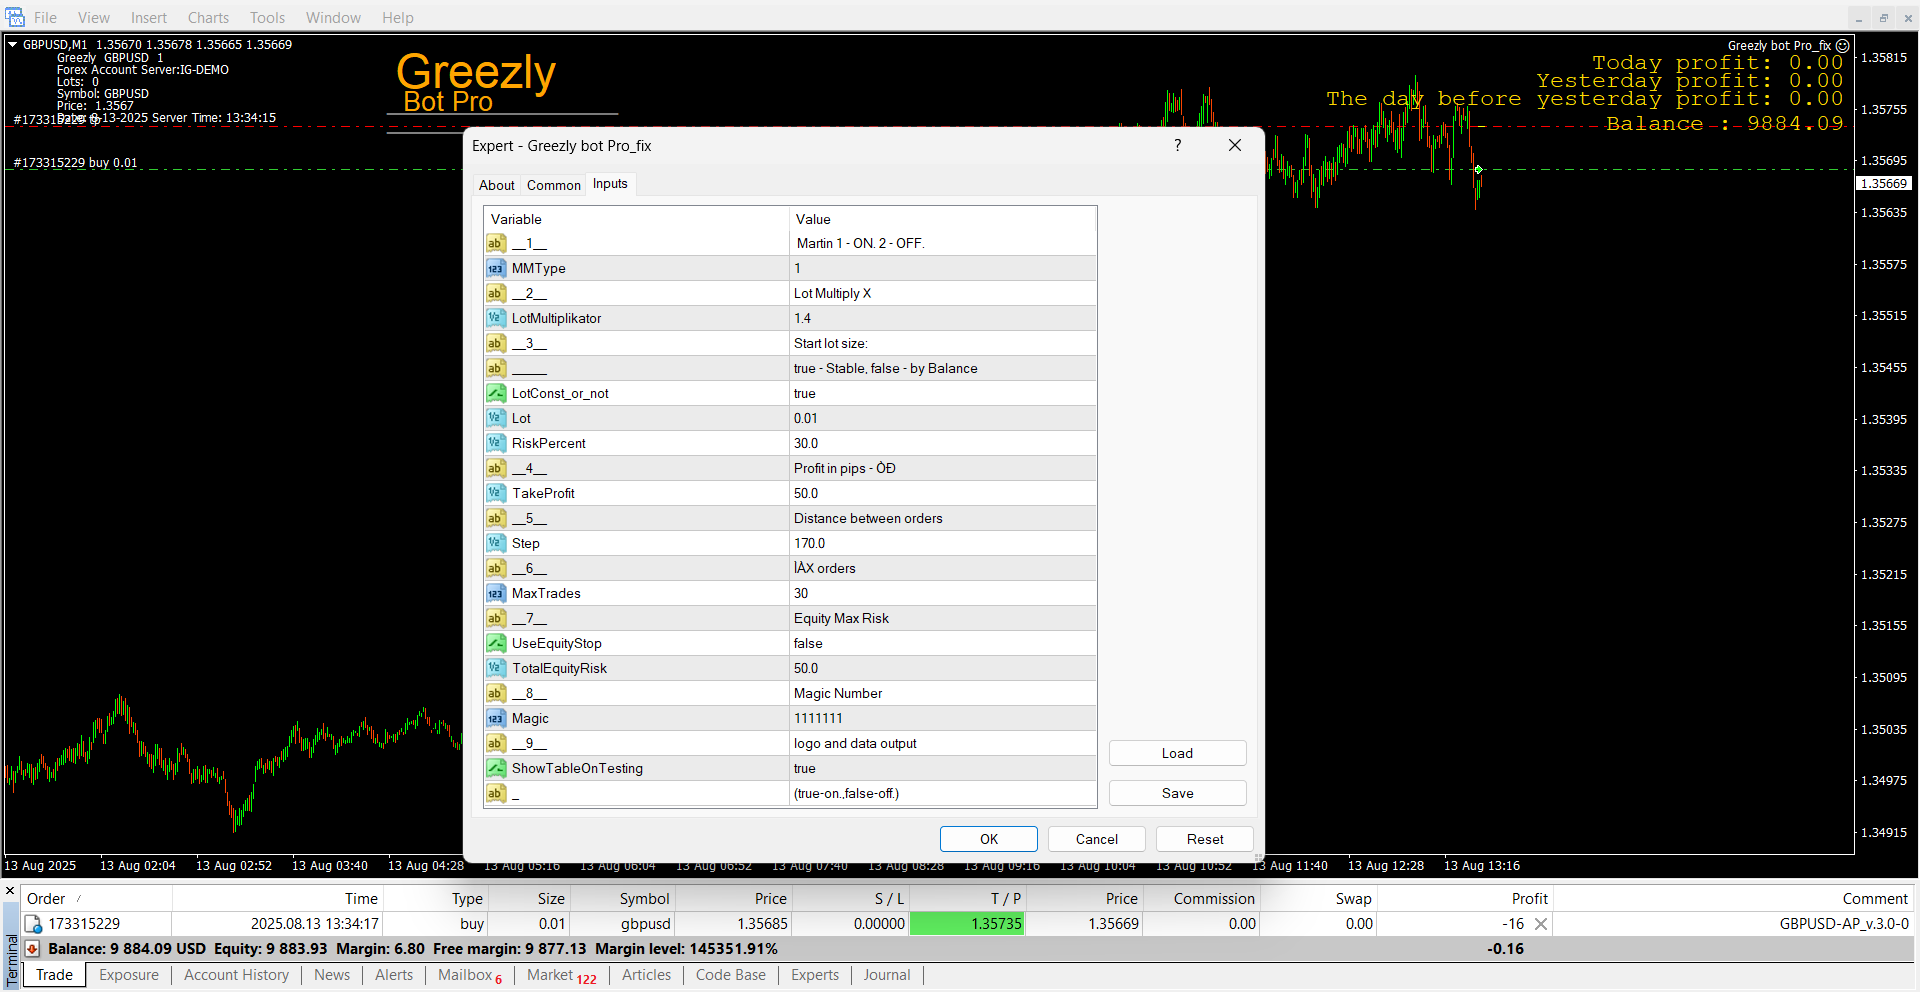Click the MMType integer variable icon

coord(496,268)
